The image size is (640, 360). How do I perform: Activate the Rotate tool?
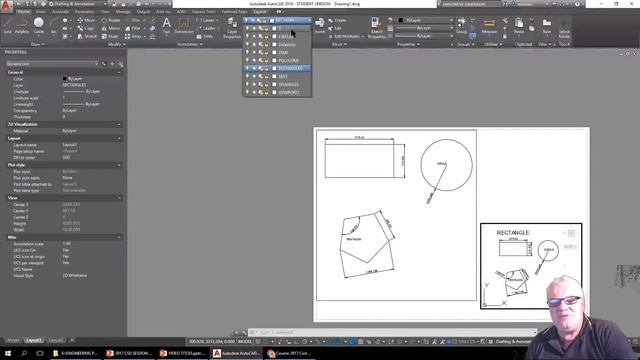pos(111,20)
